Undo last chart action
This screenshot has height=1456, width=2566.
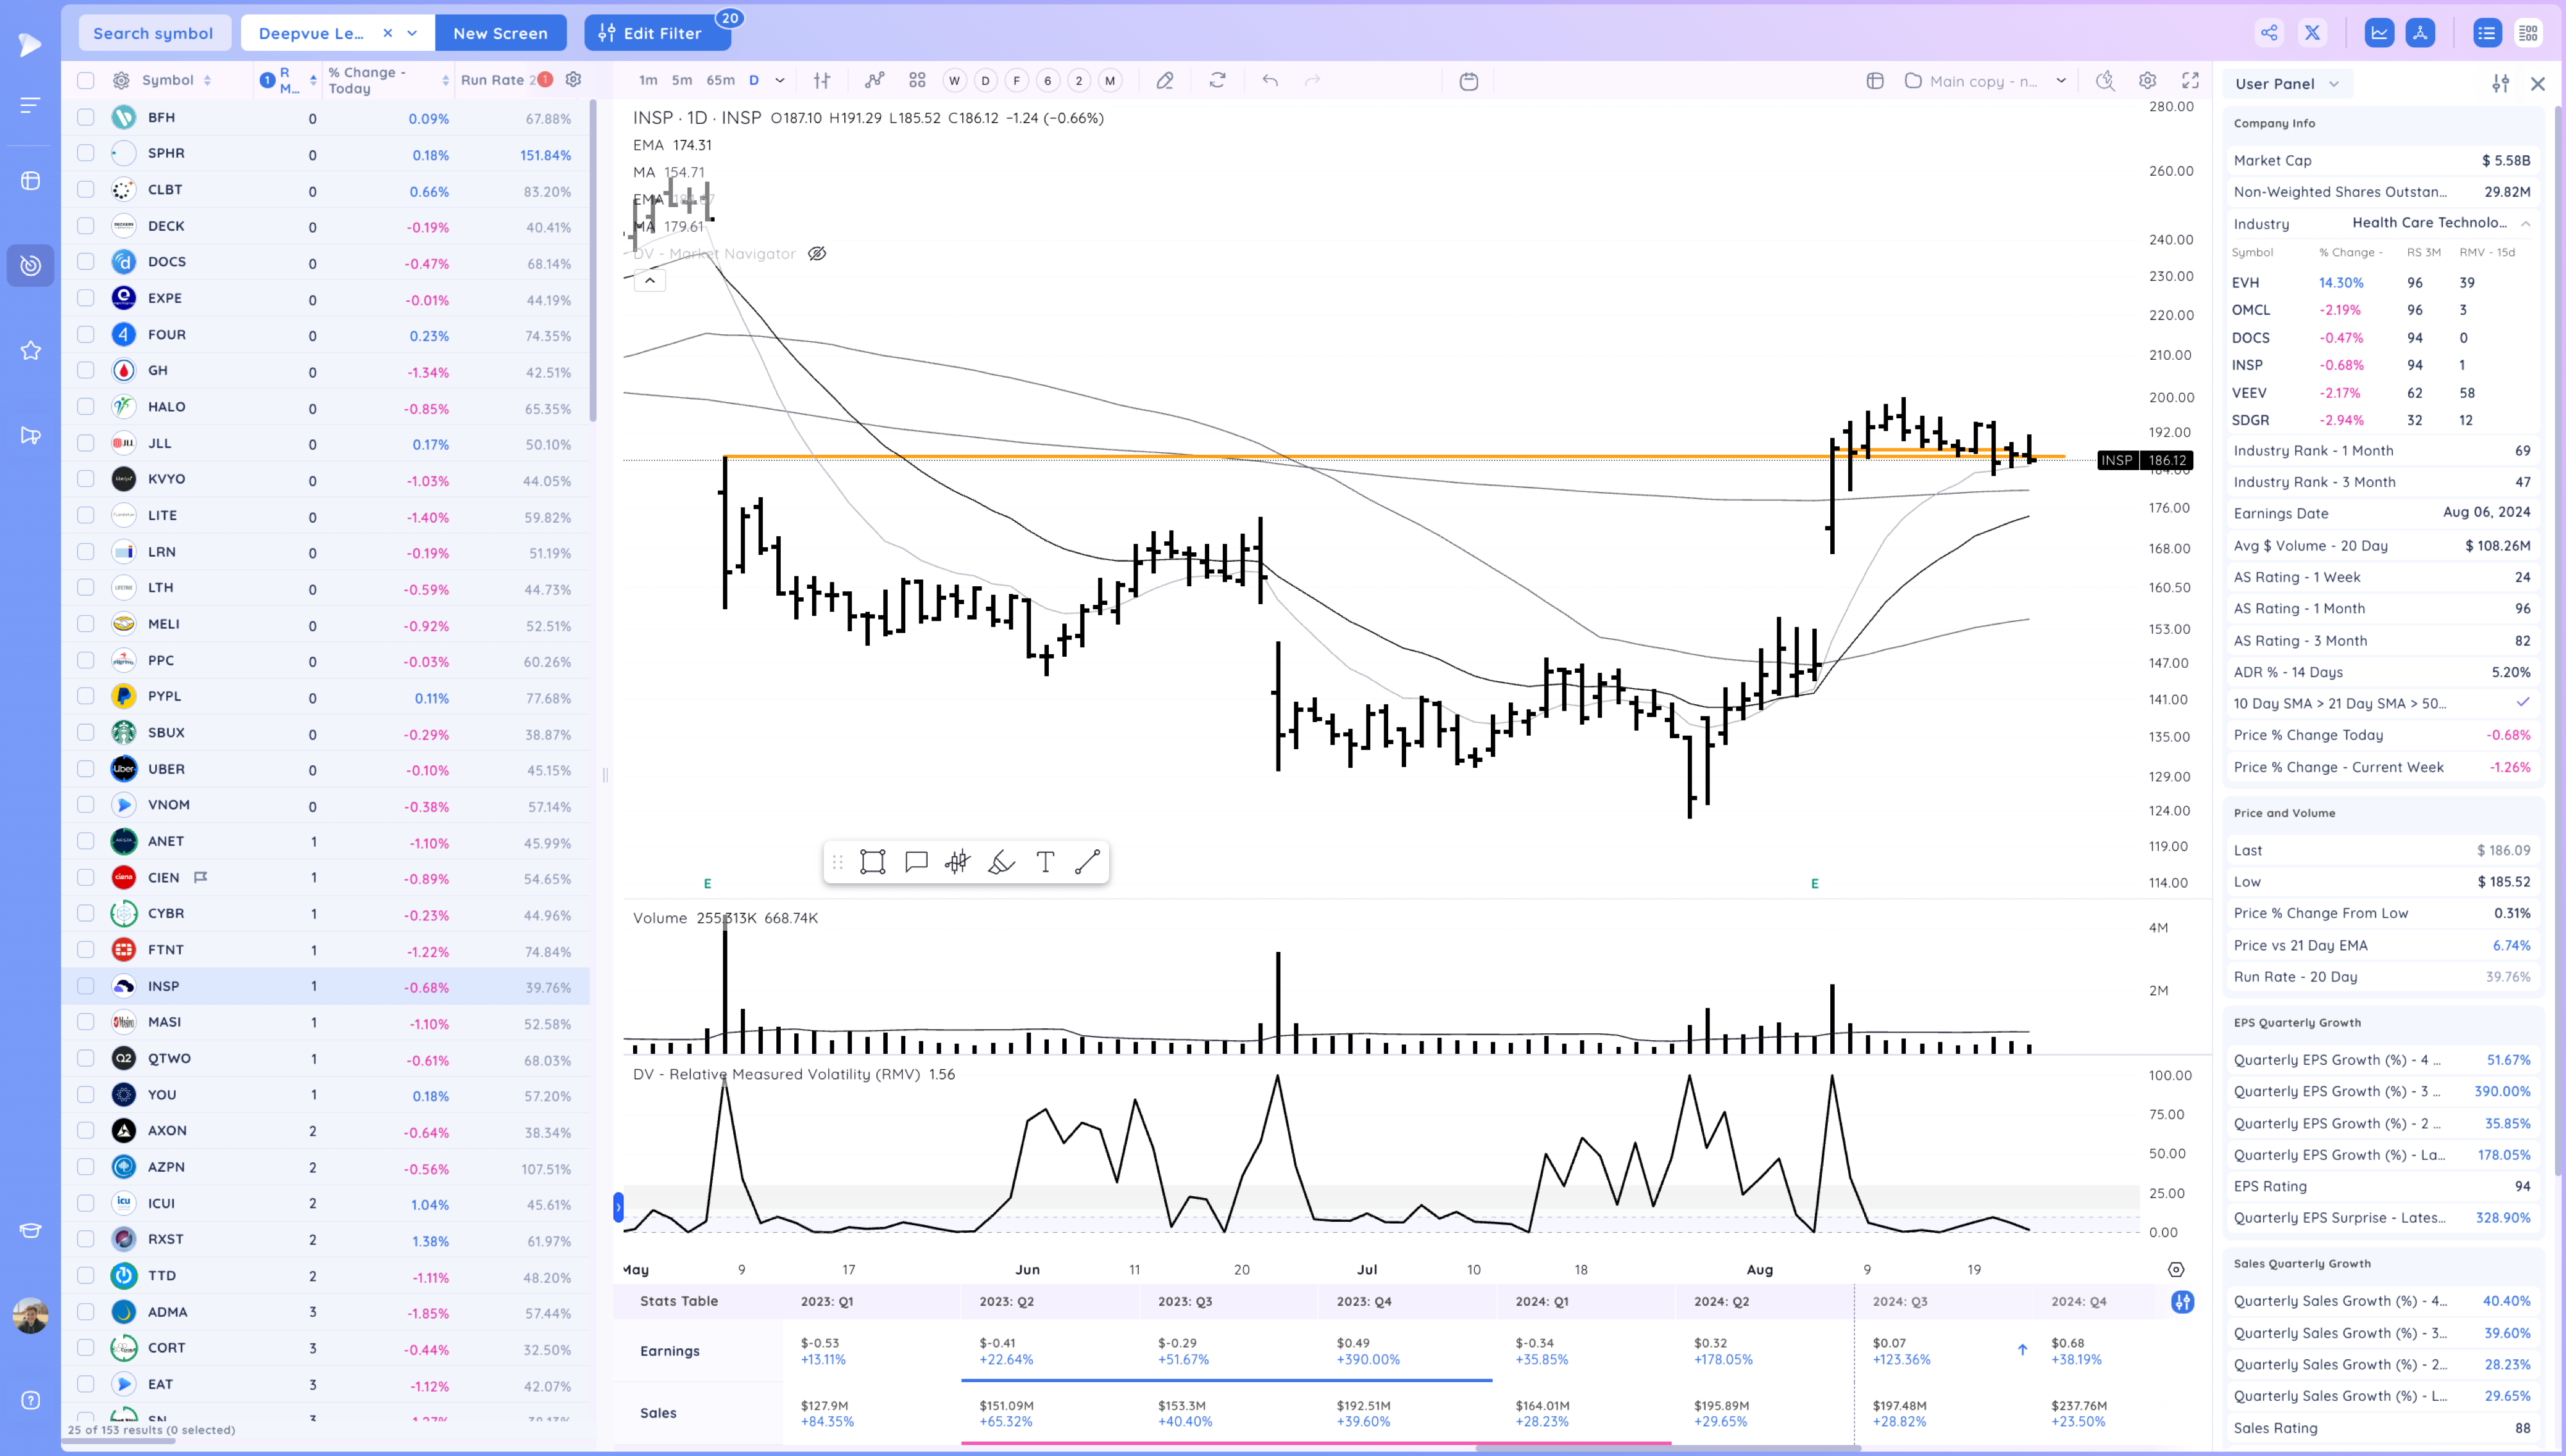click(1270, 81)
